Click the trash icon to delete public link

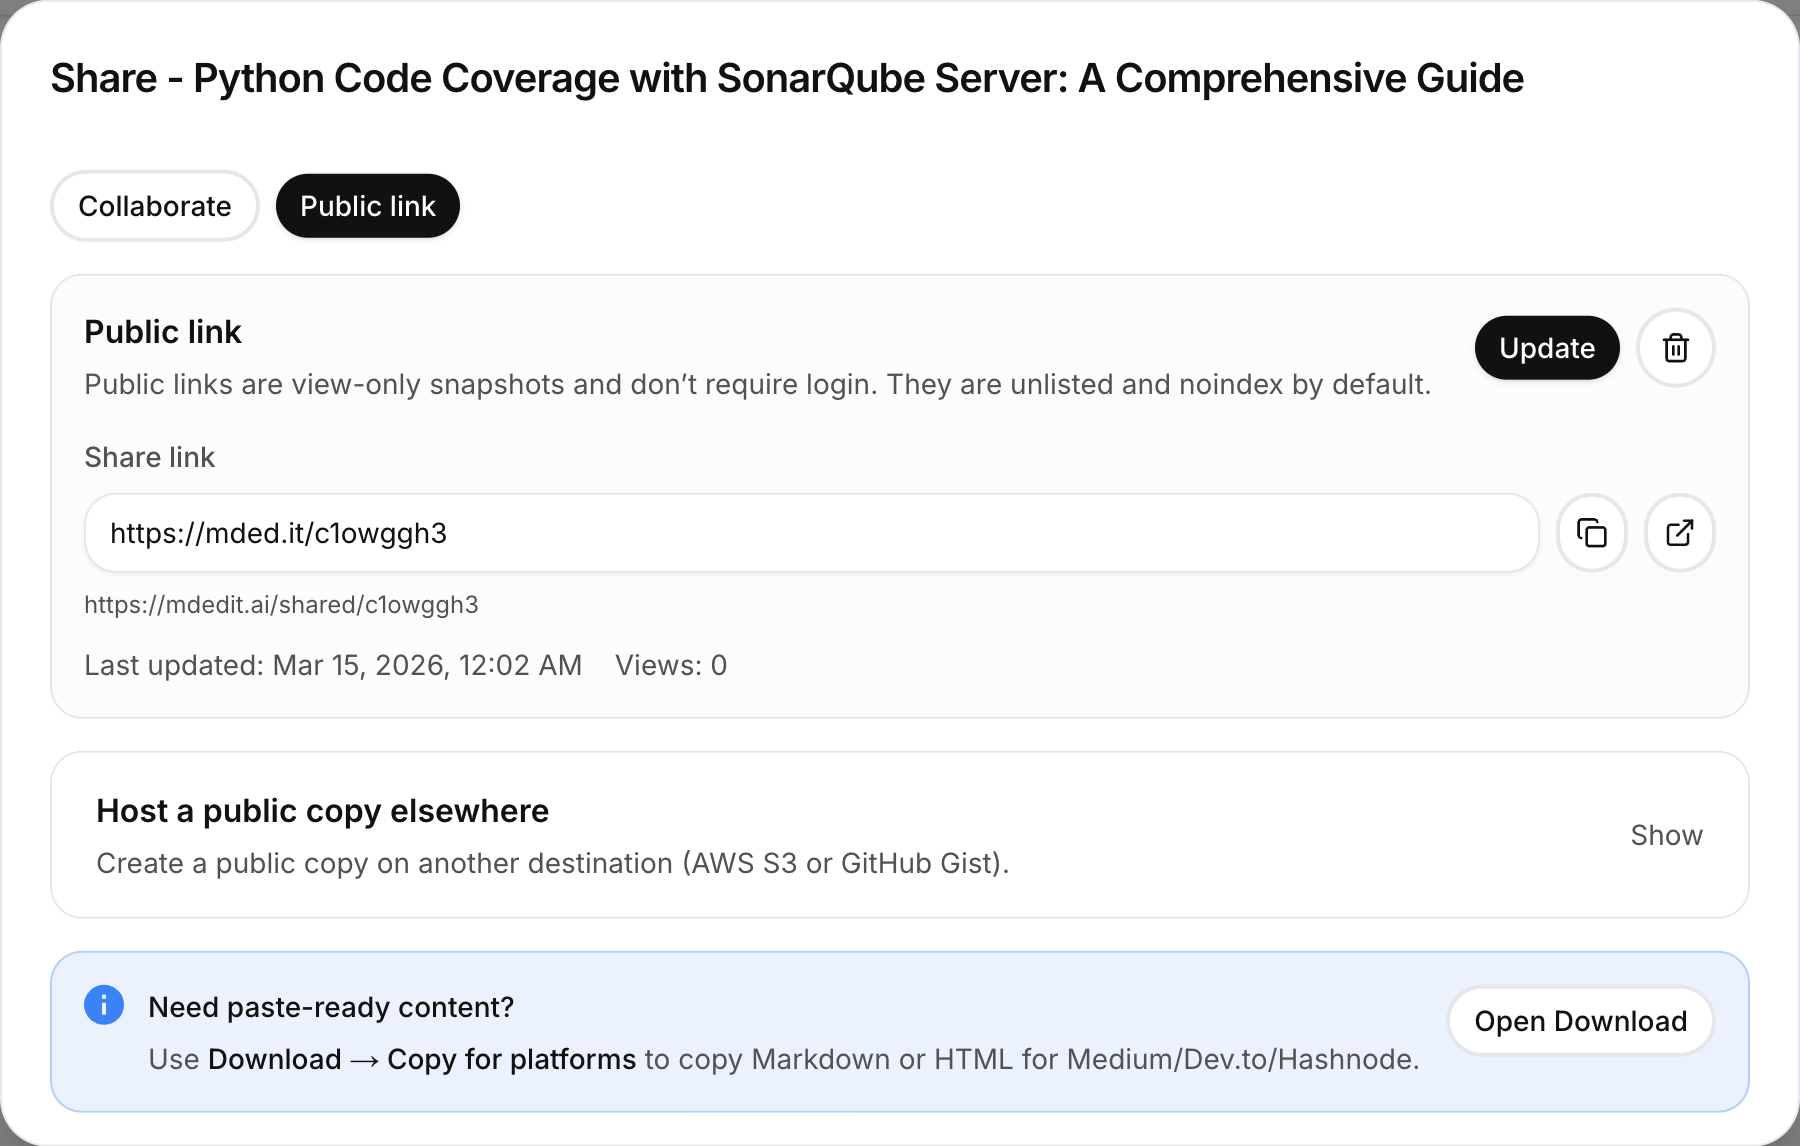click(x=1675, y=348)
